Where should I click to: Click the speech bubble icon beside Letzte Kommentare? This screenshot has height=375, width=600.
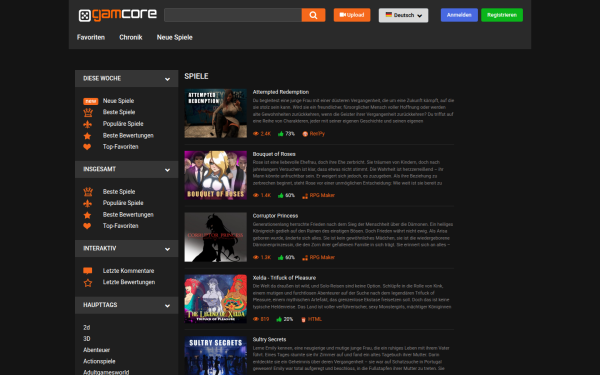(x=88, y=271)
